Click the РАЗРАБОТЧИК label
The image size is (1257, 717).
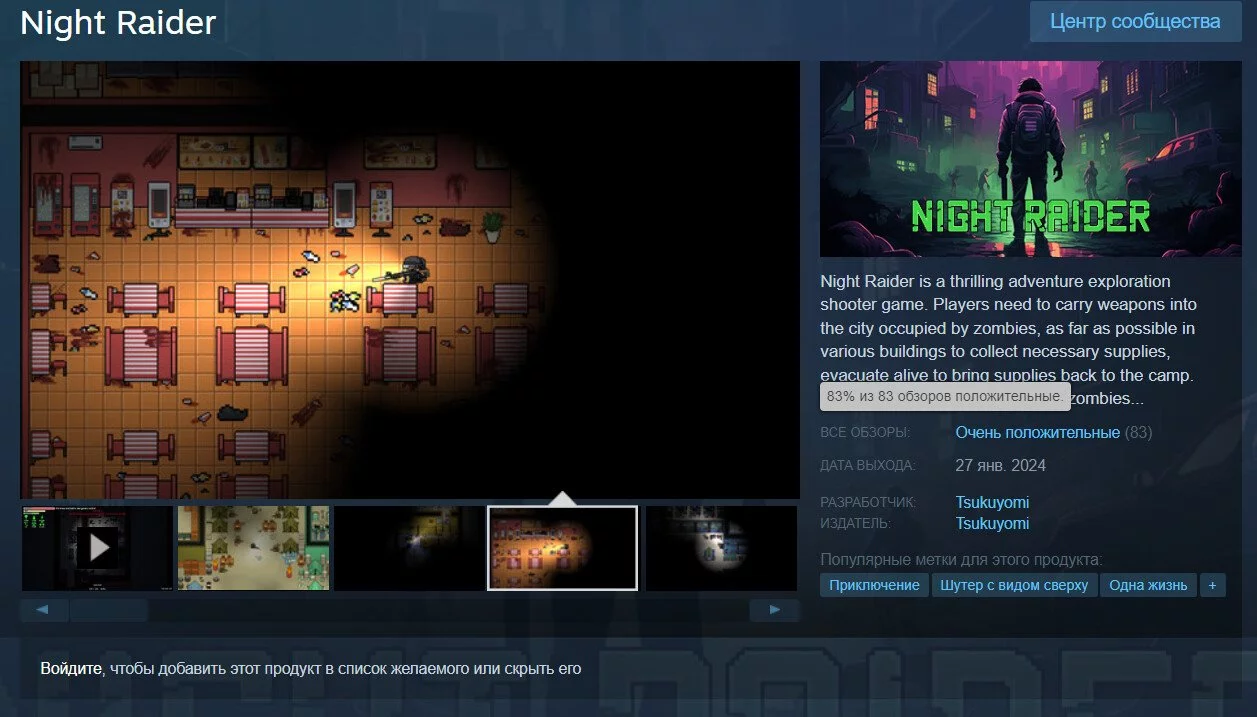tap(868, 502)
